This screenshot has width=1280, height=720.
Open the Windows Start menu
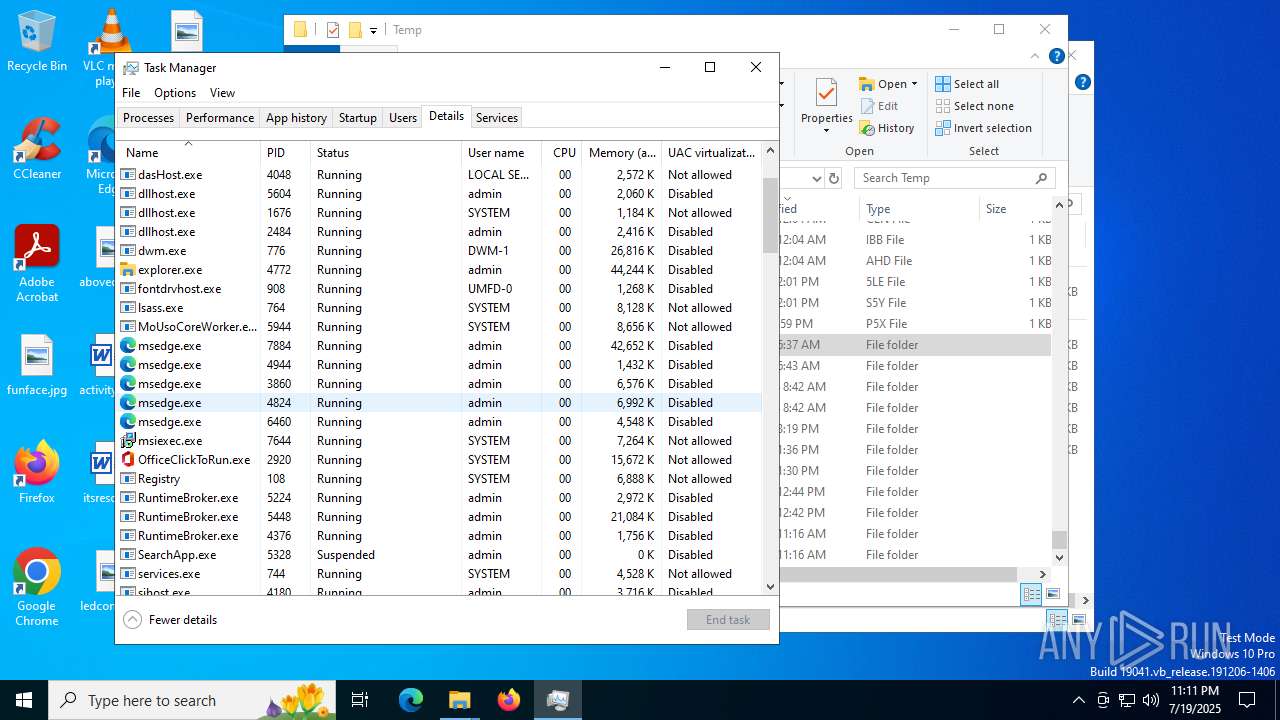(x=24, y=700)
